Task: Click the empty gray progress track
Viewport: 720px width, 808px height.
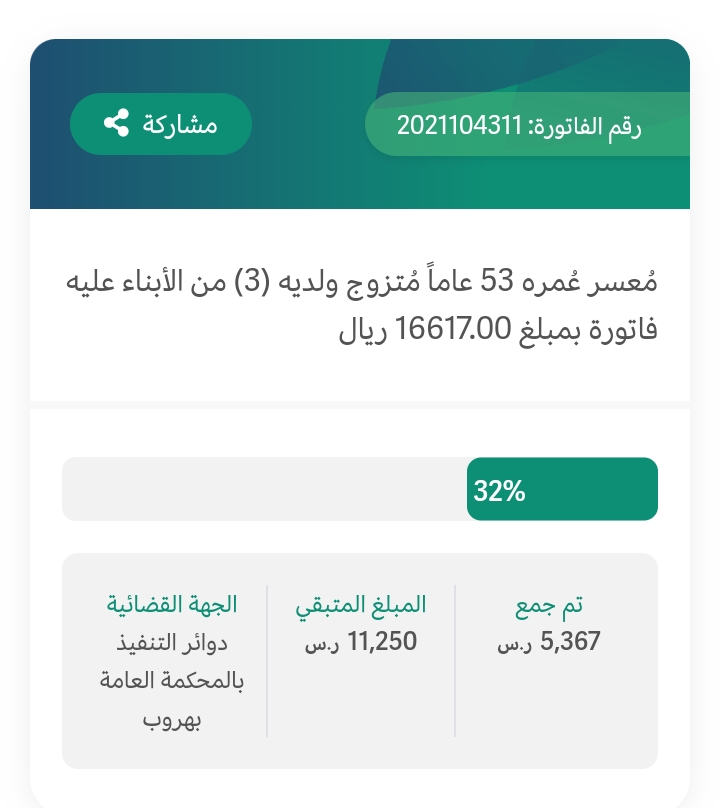Action: [264, 489]
